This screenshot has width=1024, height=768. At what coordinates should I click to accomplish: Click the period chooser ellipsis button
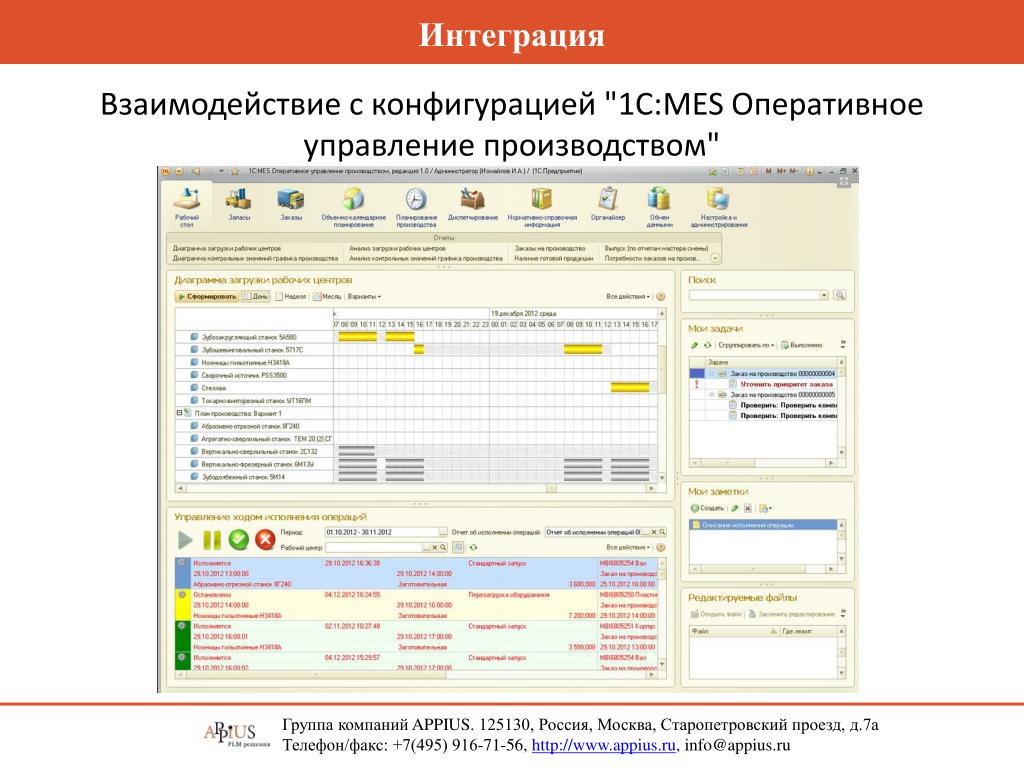coord(443,532)
